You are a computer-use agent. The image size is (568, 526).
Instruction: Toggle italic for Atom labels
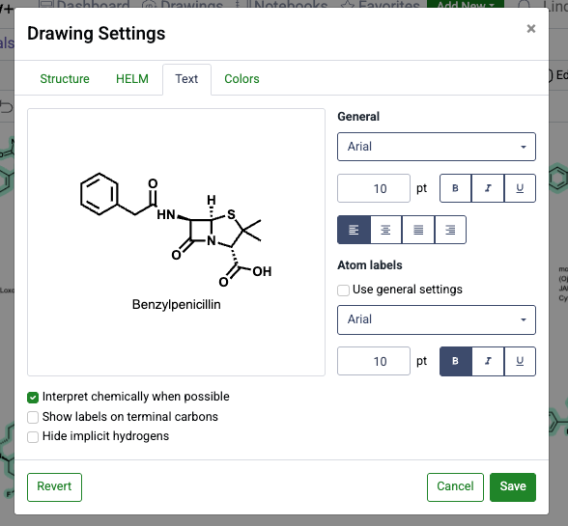click(488, 361)
